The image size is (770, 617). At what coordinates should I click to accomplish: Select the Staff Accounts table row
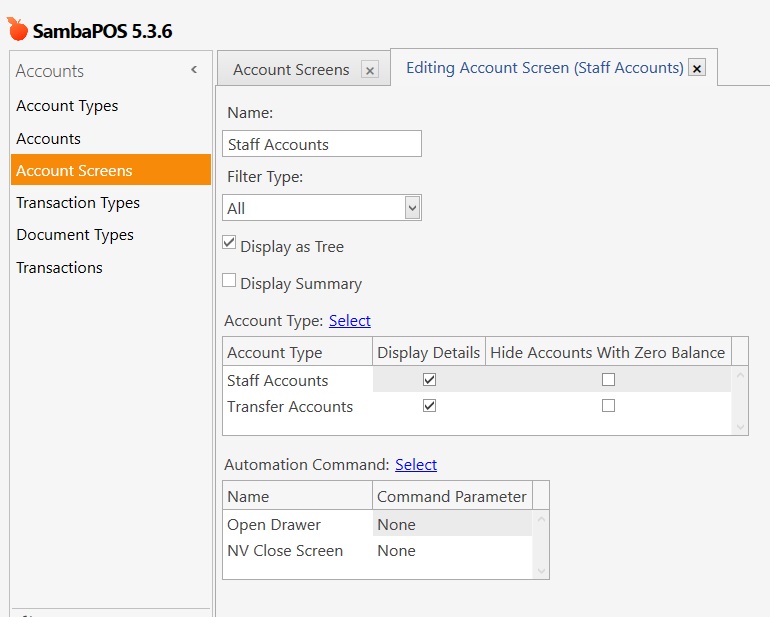click(477, 380)
